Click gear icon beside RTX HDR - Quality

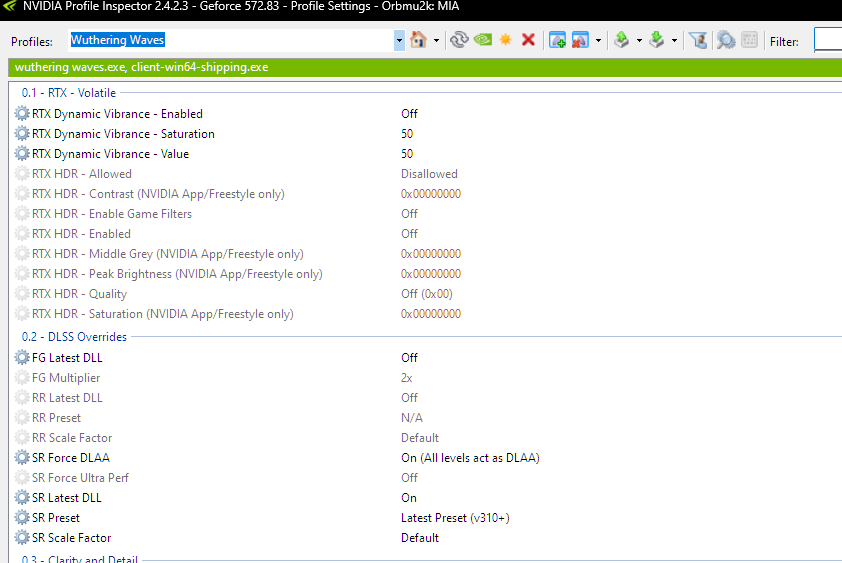pyautogui.click(x=22, y=293)
